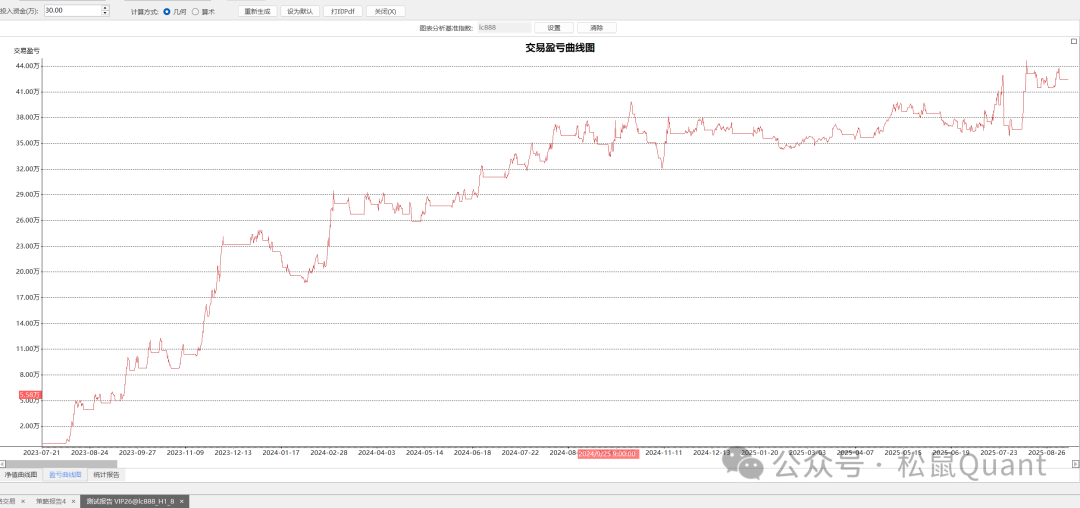The image size is (1080, 508).
Task: Select the 算术 calculation method
Action: (195, 11)
